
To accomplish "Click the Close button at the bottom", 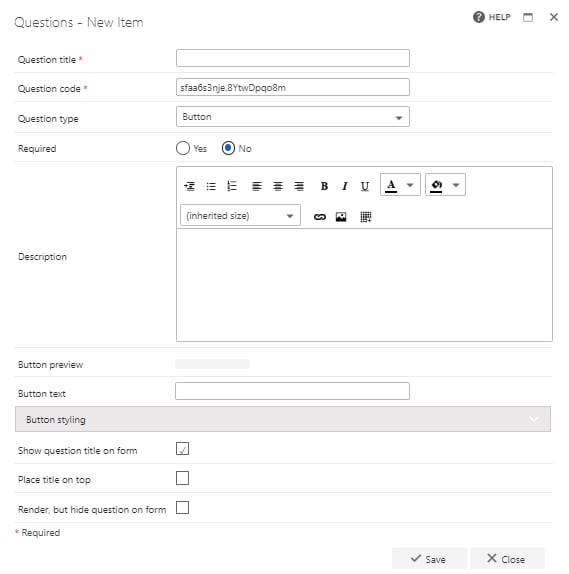I will coord(507,559).
